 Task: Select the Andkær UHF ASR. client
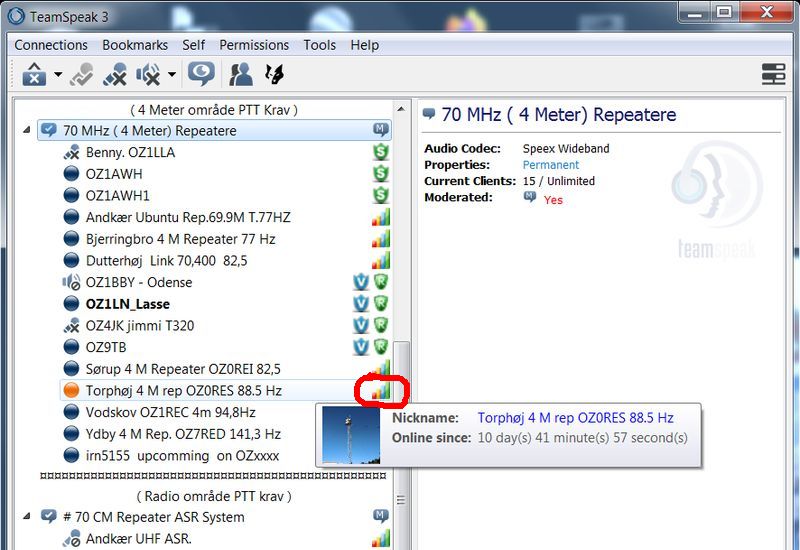138,539
